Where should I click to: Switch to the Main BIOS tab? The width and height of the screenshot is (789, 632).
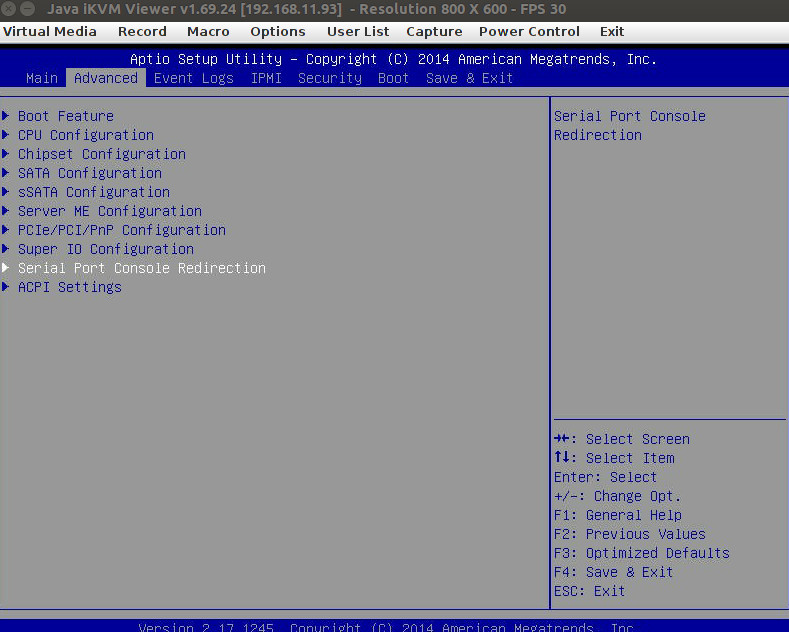42,78
